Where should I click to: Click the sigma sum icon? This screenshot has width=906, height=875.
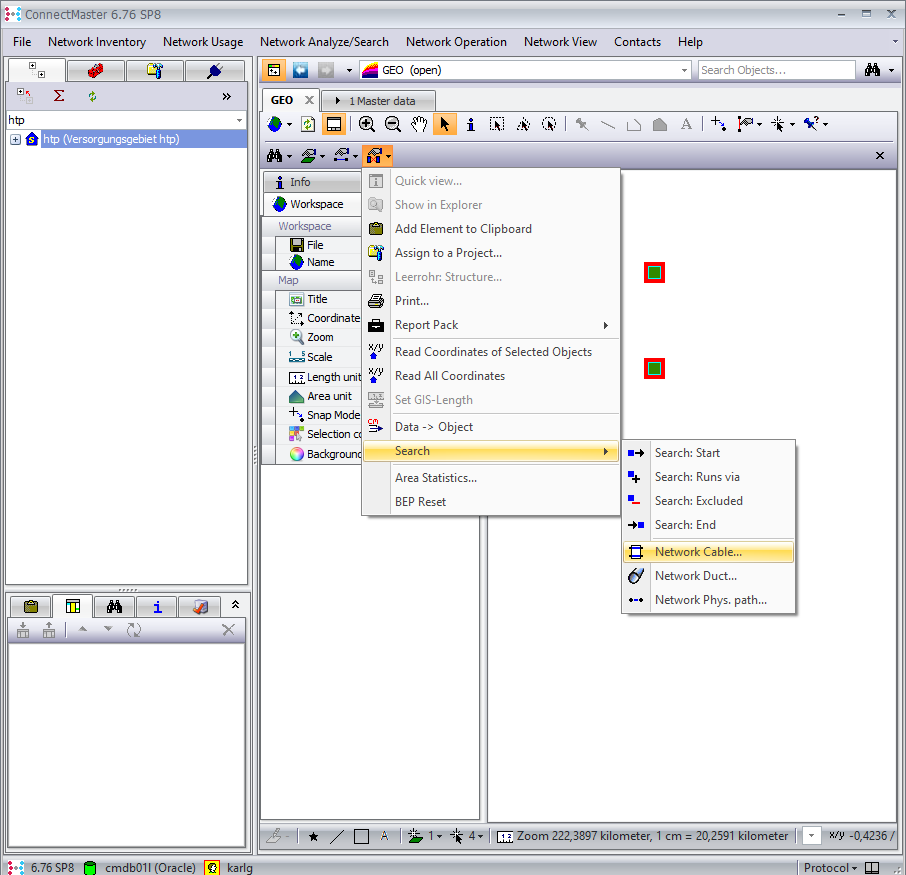[x=59, y=96]
